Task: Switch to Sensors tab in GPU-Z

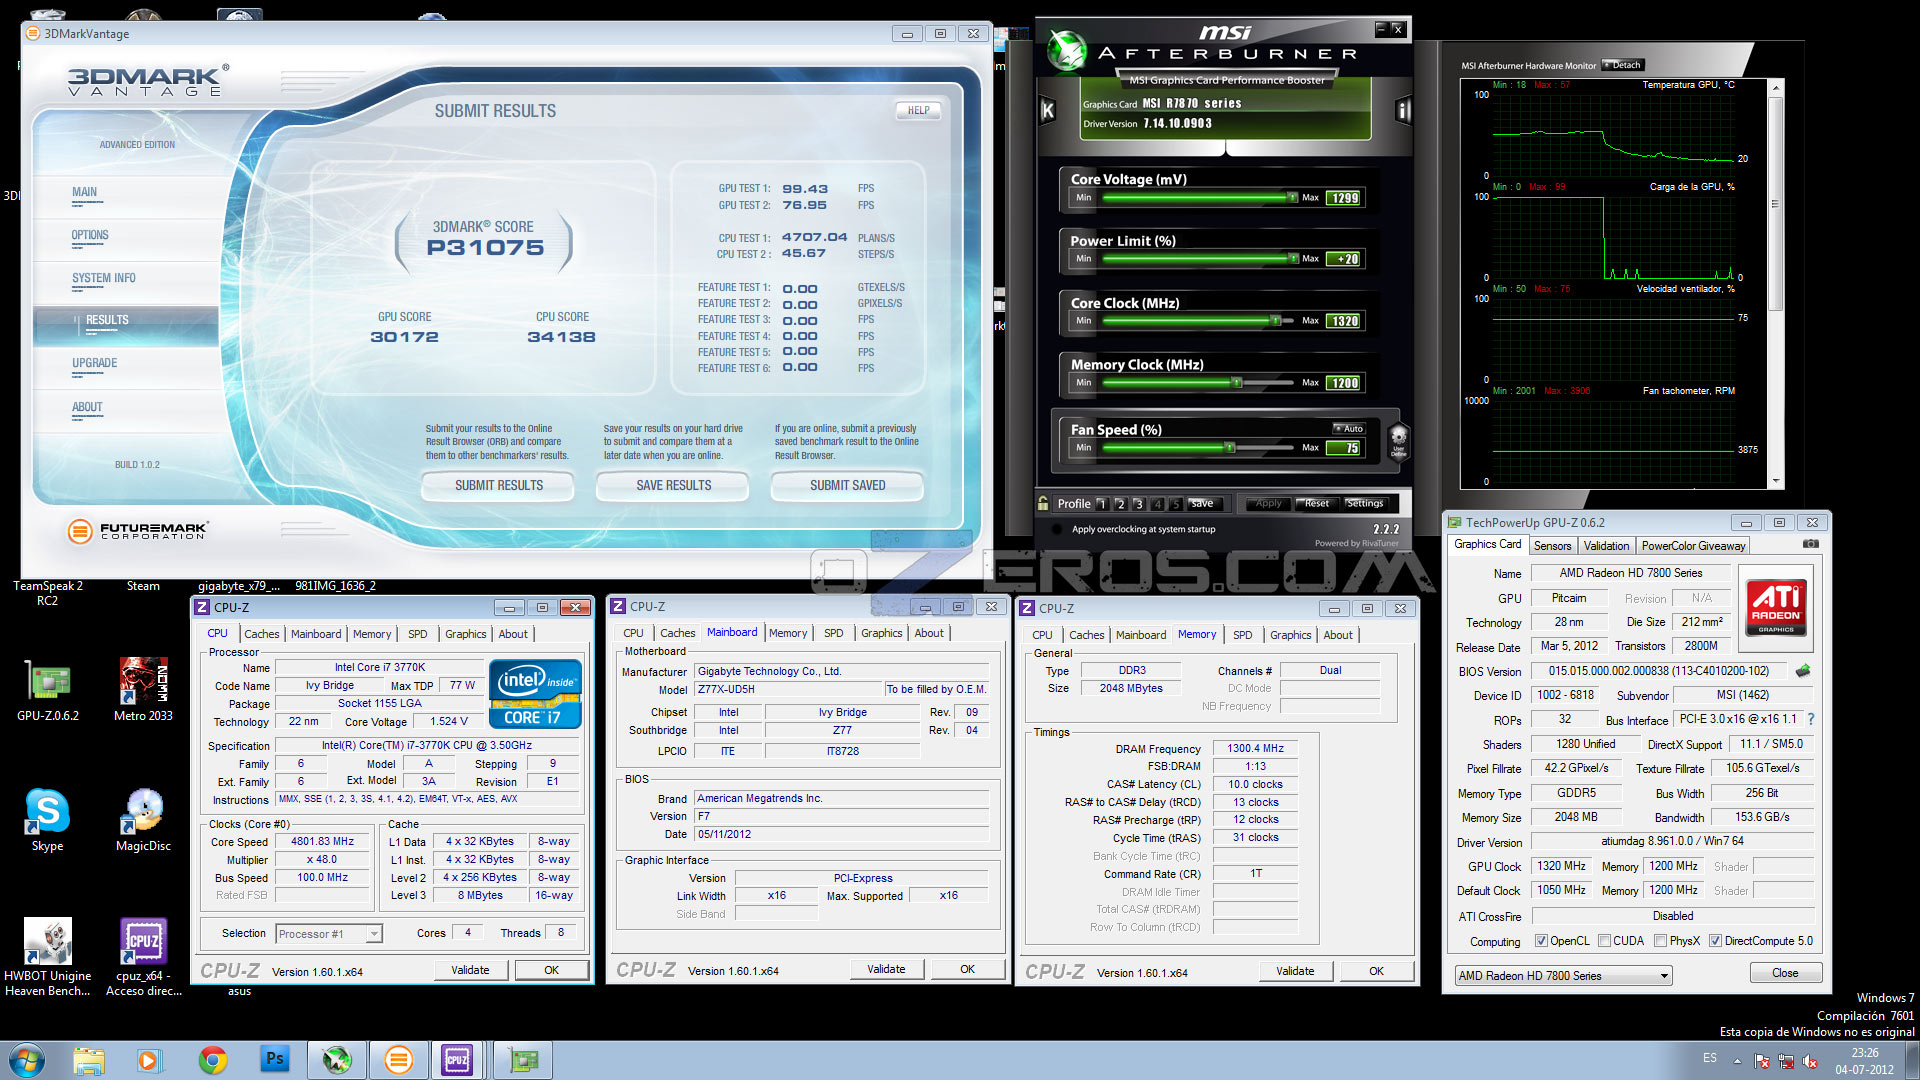Action: 1552,546
